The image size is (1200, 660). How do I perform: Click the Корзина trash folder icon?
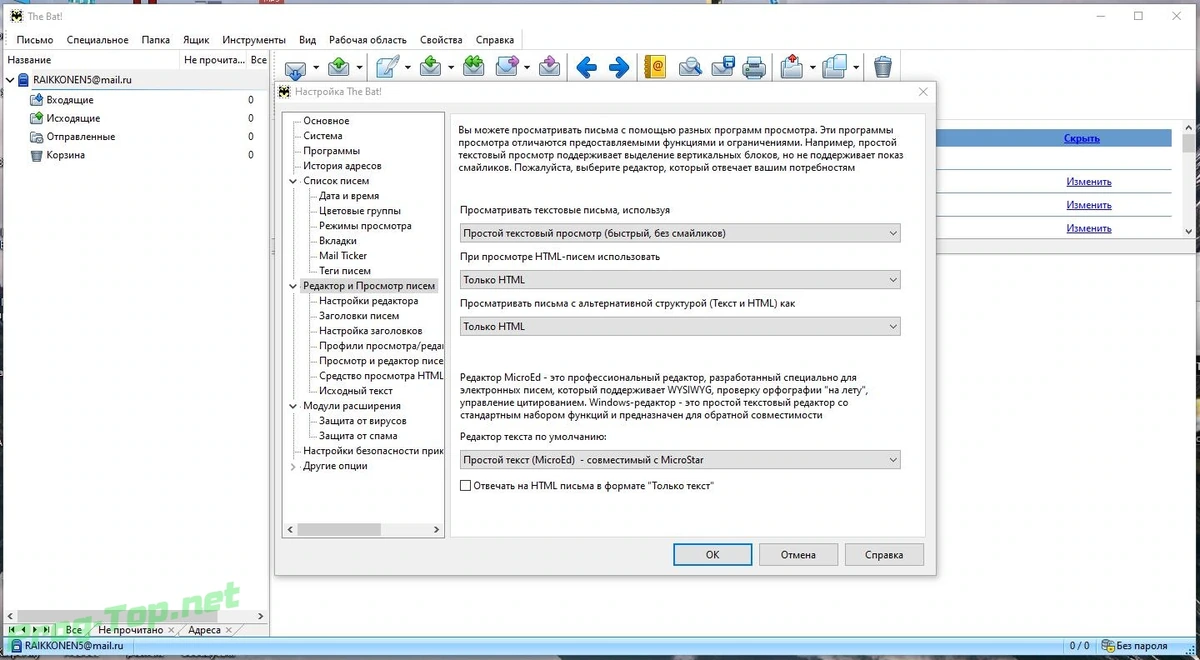37,155
